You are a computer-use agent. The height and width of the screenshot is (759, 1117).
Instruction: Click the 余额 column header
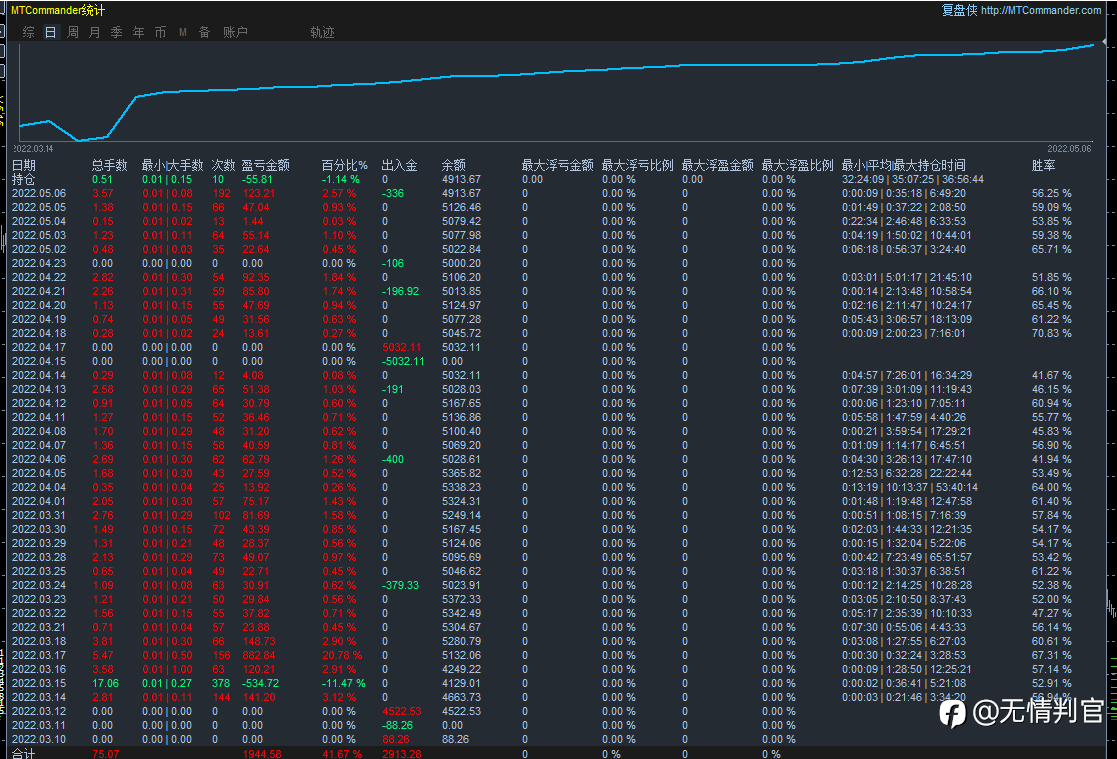454,165
